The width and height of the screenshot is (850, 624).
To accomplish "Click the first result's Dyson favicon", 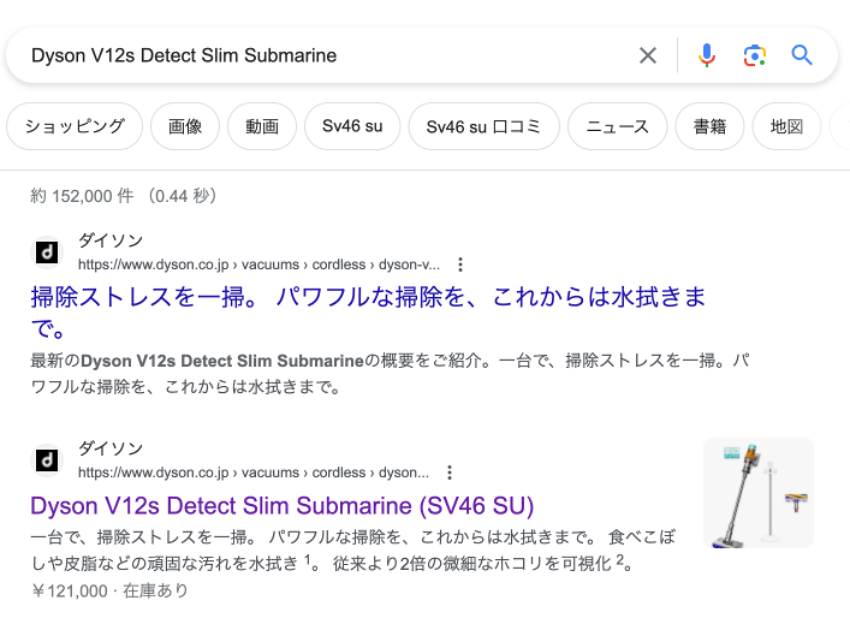I will coord(47,252).
